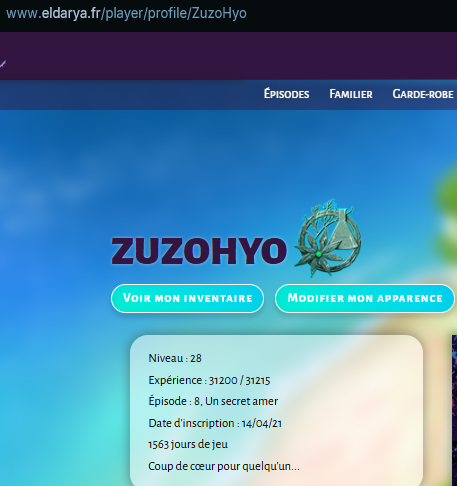Click the 'Épisode : 8, Un secret amer' line
Viewport: 457px width, 486px height.
click(x=213, y=401)
